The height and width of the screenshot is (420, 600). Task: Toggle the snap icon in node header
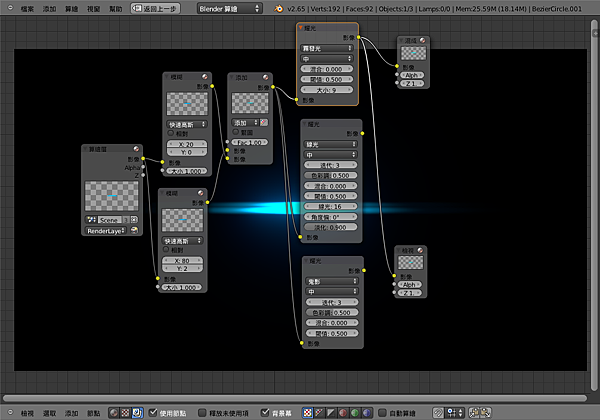(x=438, y=413)
